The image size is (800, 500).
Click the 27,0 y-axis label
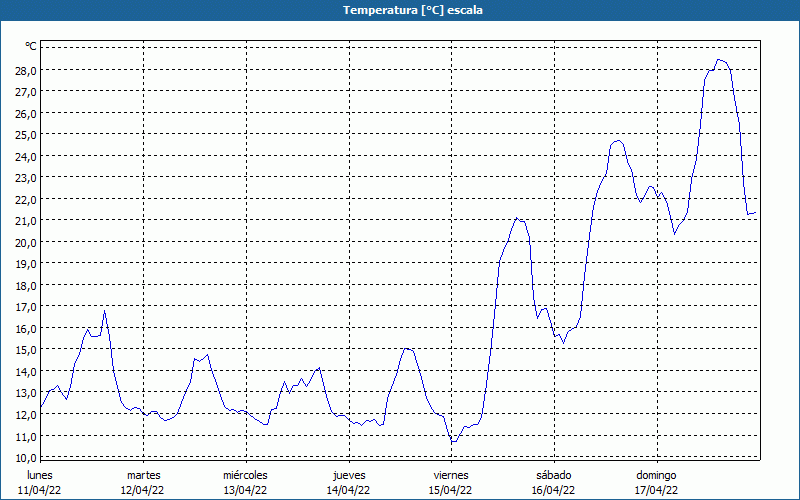27,92
